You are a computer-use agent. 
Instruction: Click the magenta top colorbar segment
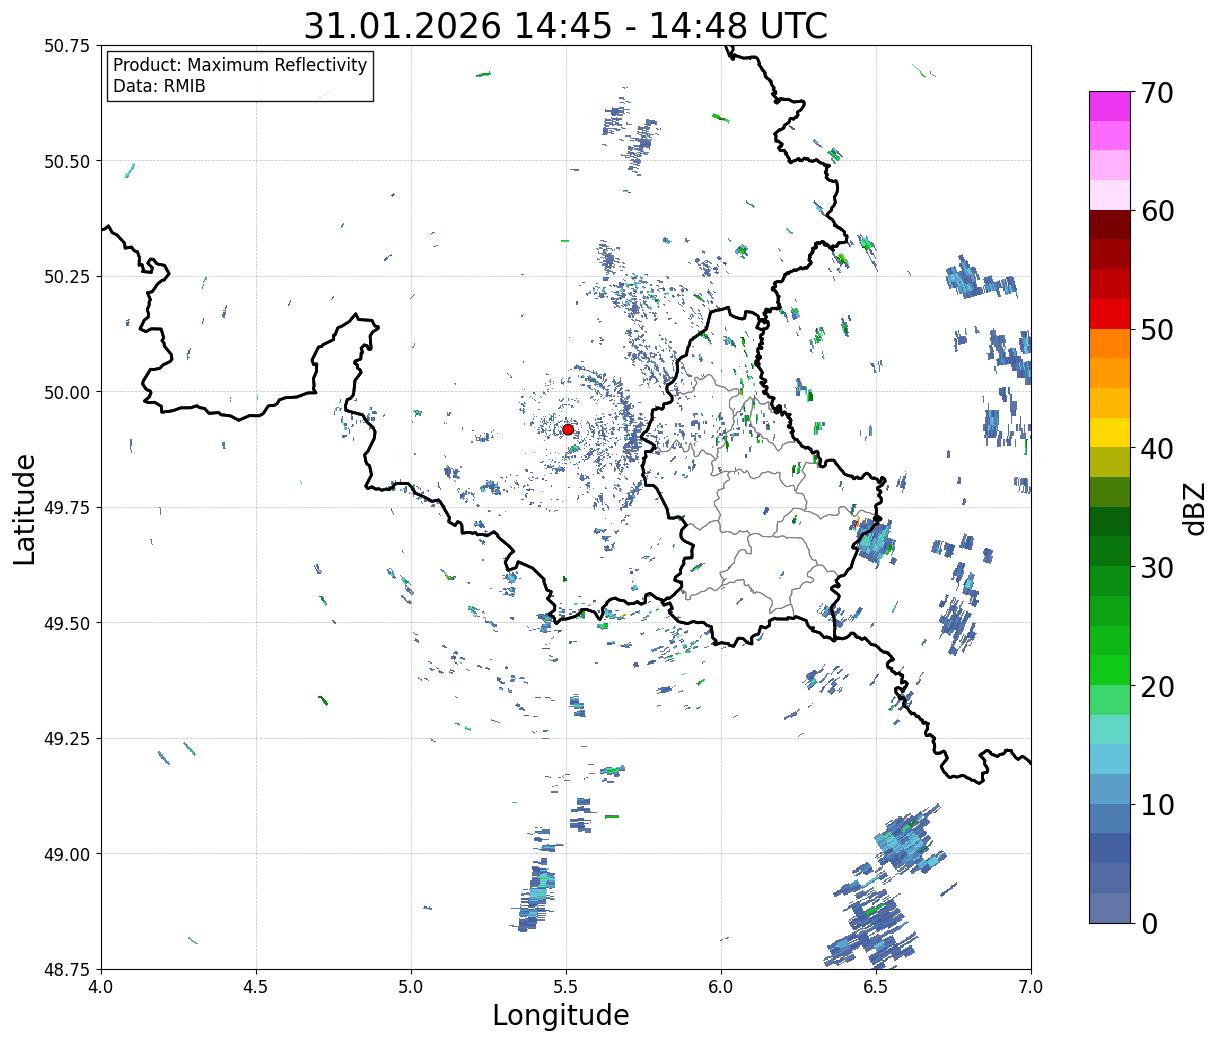(x=1110, y=106)
